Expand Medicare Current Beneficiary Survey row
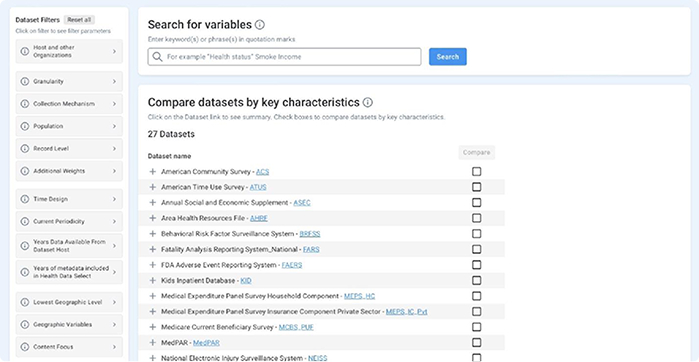The height and width of the screenshot is (362, 699). pos(152,327)
